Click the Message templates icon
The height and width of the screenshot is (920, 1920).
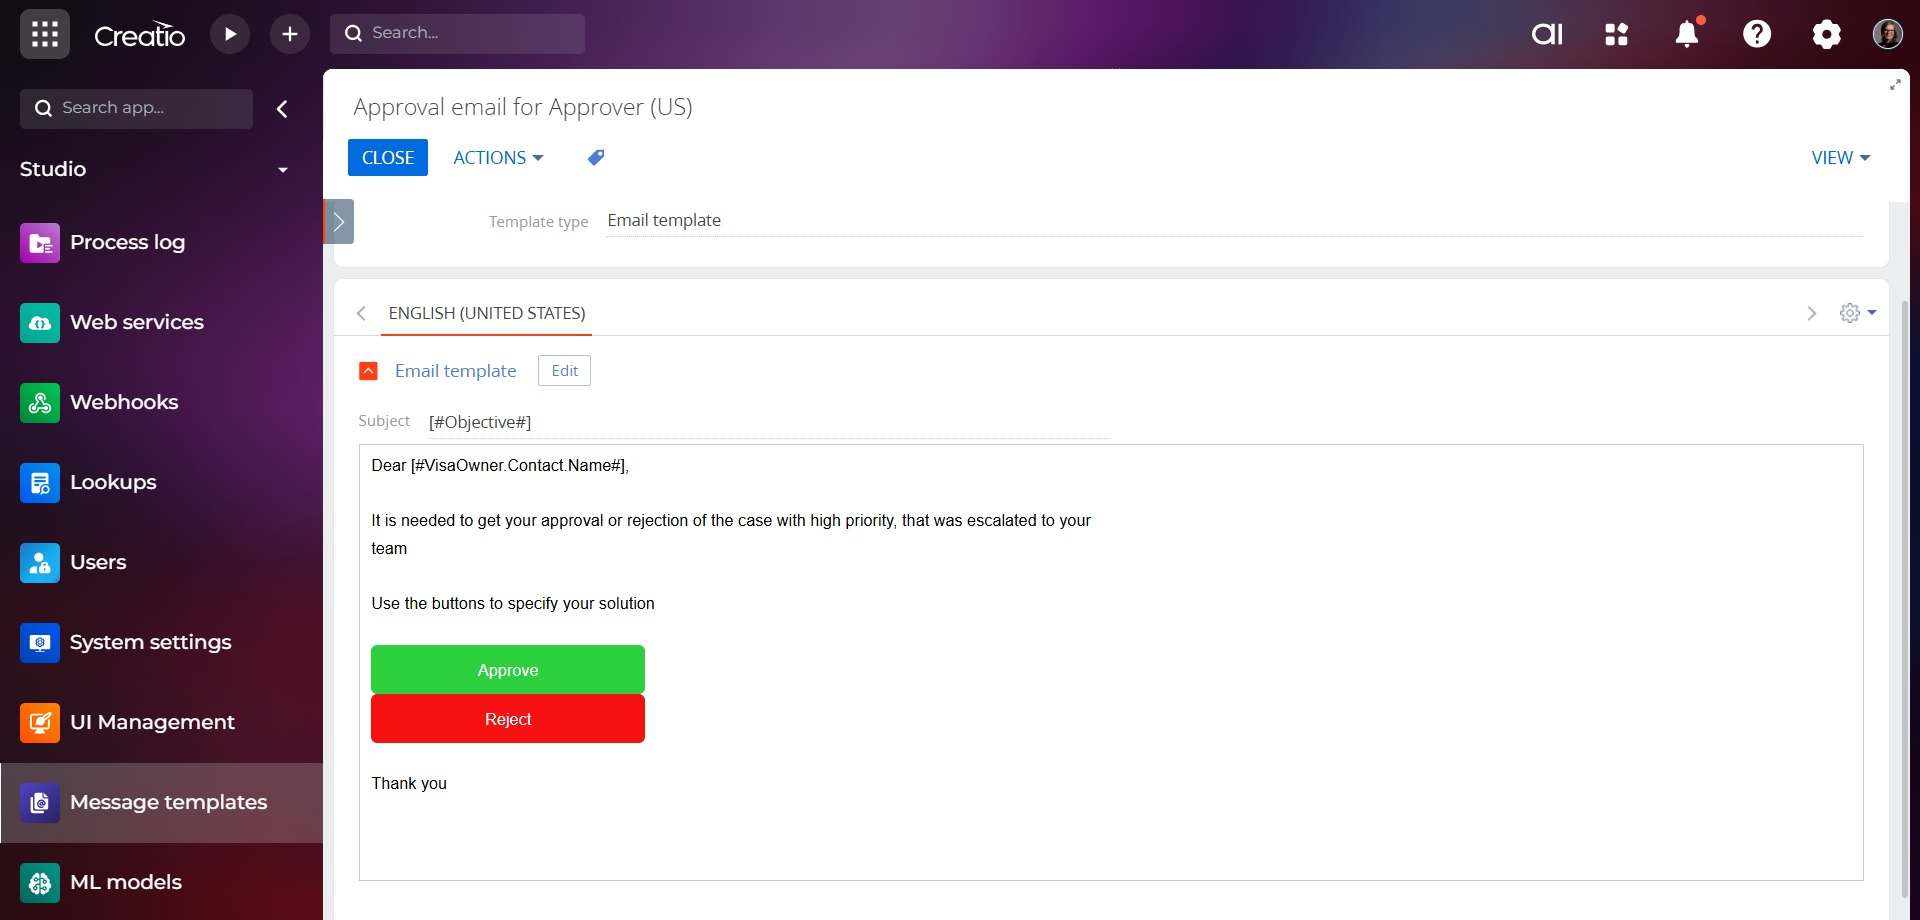click(40, 803)
